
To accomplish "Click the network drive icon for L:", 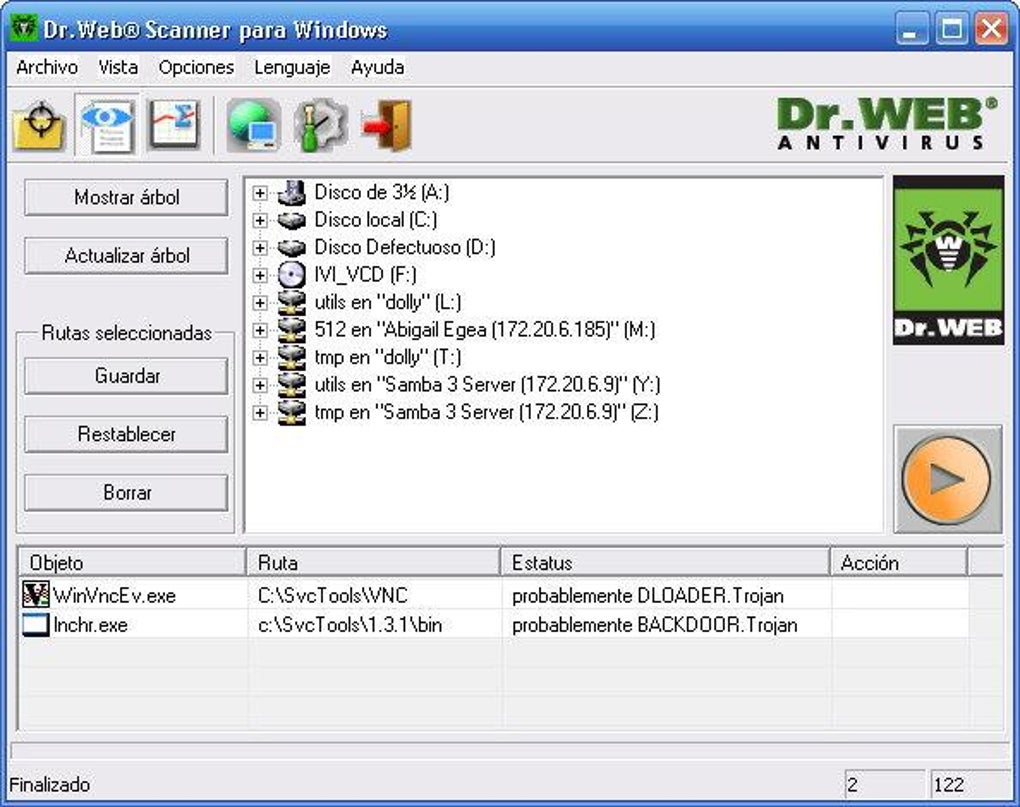I will 291,302.
